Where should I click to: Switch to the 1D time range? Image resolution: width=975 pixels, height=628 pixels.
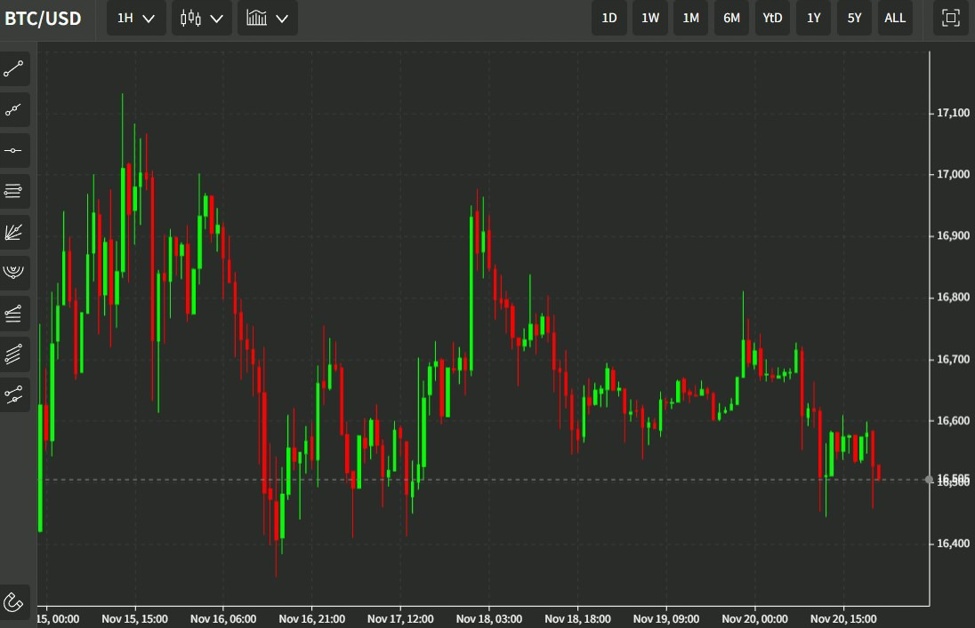coord(609,18)
